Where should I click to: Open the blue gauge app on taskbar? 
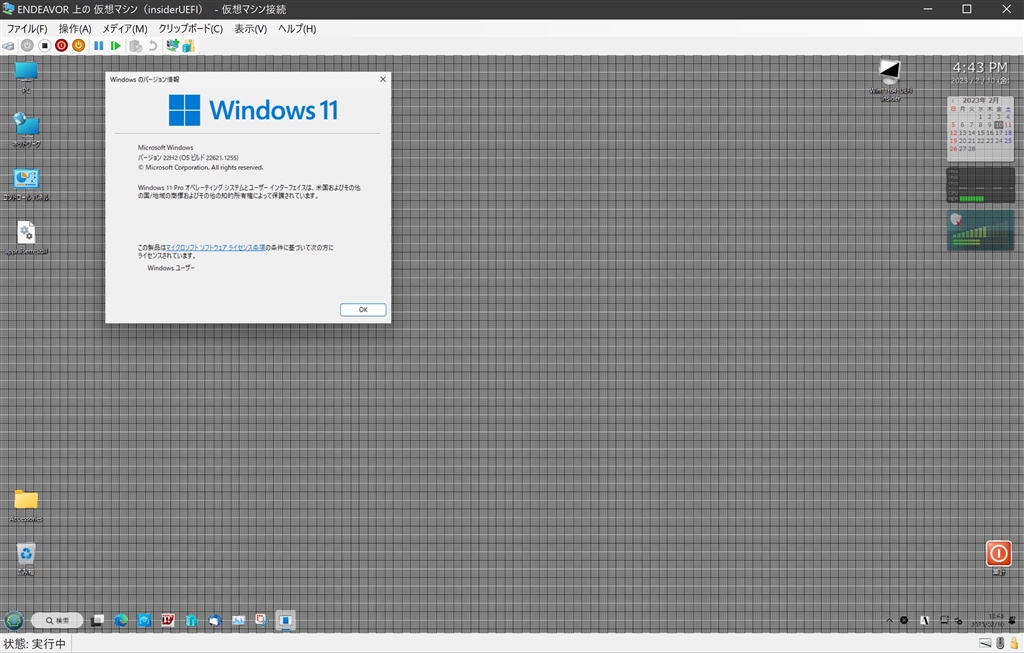(144, 620)
